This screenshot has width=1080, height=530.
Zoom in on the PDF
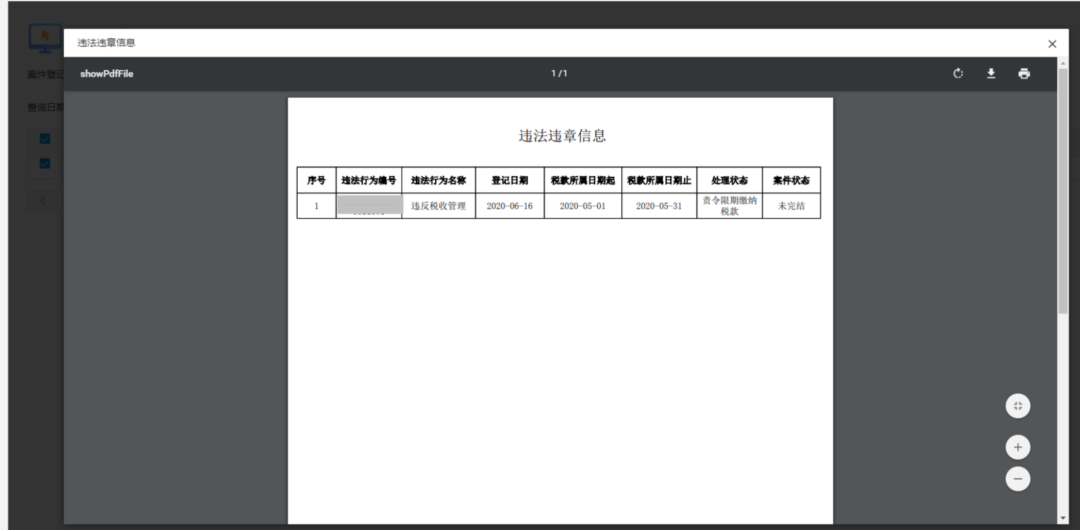pos(1018,447)
